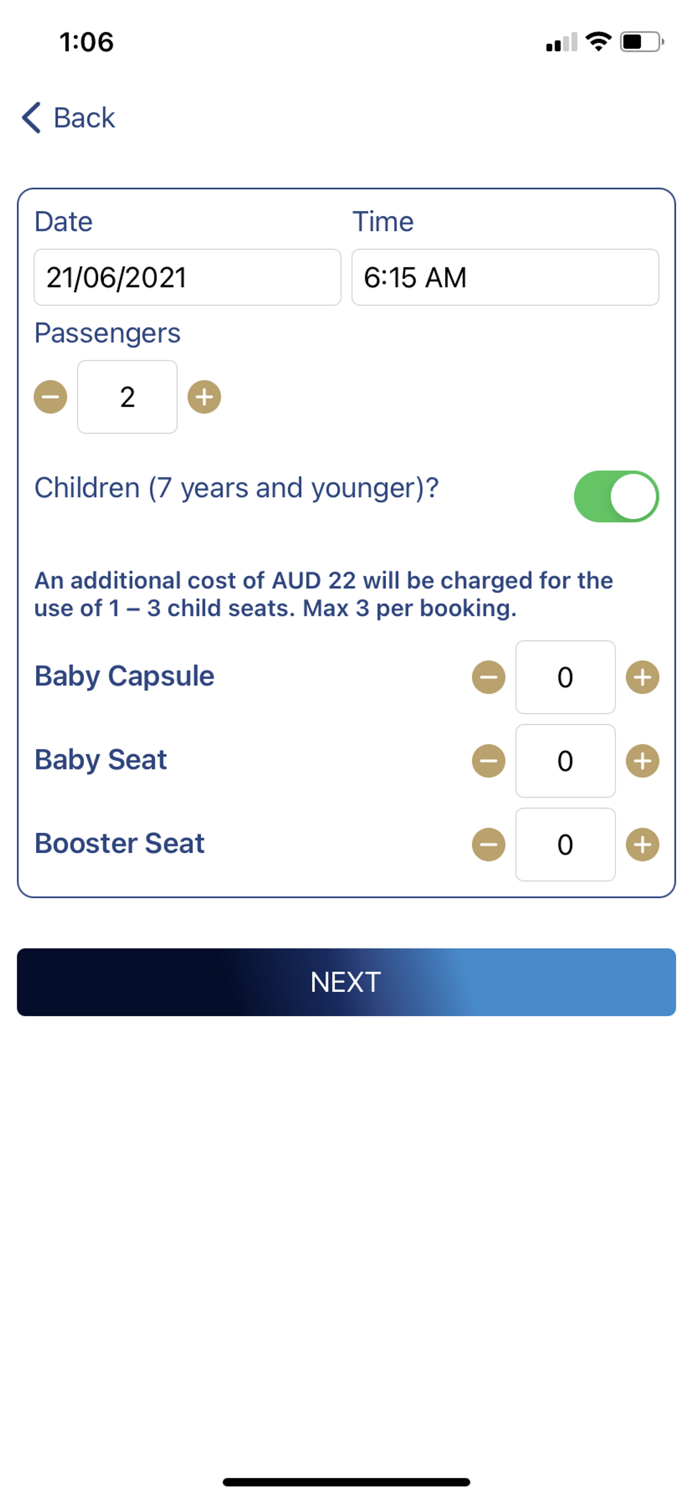This screenshot has height=1500, width=693.
Task: Decrease the Baby Seat quantity minus icon
Action: tap(489, 760)
